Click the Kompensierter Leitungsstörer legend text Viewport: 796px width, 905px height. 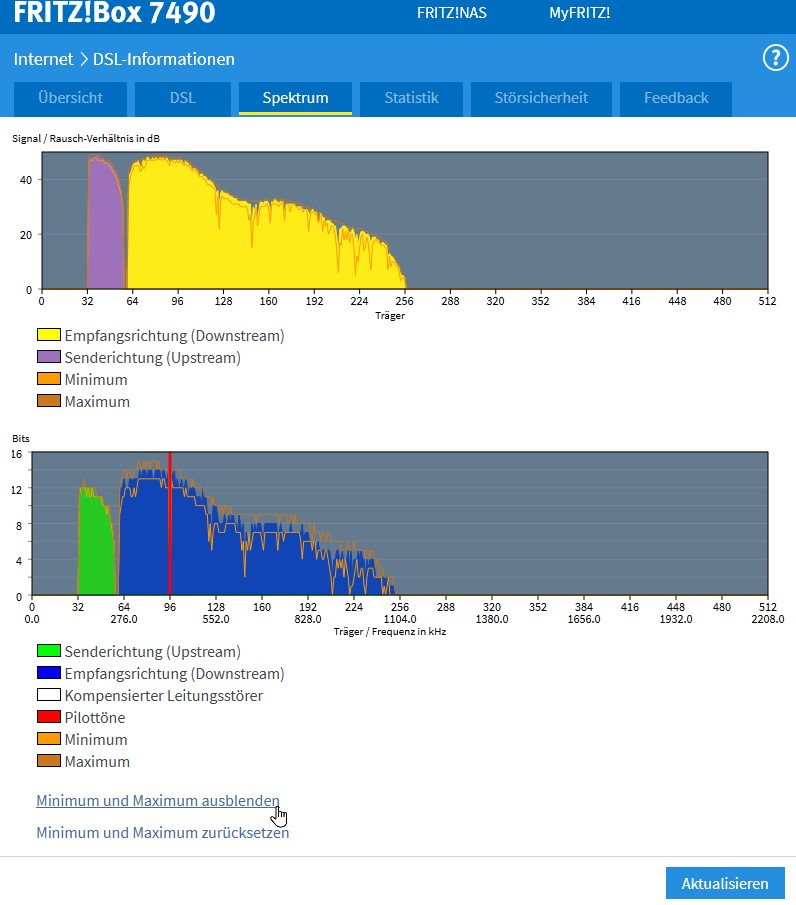pos(164,695)
